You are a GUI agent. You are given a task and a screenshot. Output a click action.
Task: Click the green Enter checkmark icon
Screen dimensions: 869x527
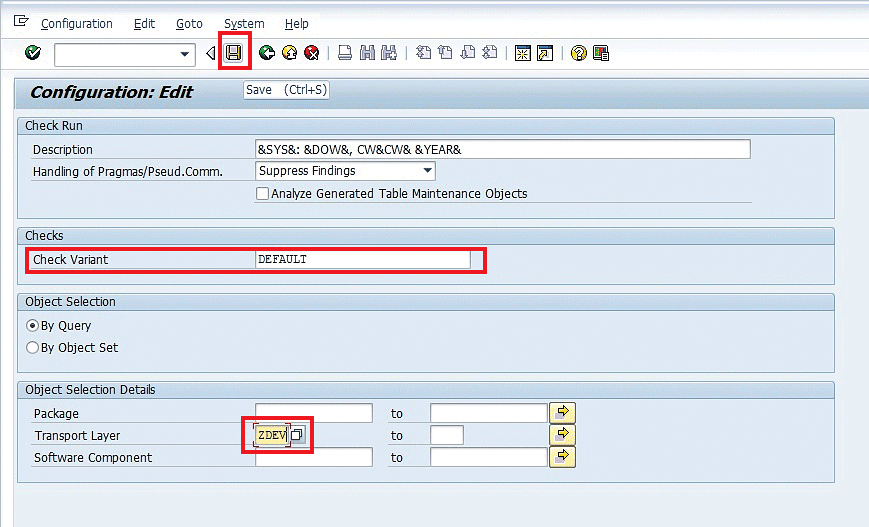point(33,53)
